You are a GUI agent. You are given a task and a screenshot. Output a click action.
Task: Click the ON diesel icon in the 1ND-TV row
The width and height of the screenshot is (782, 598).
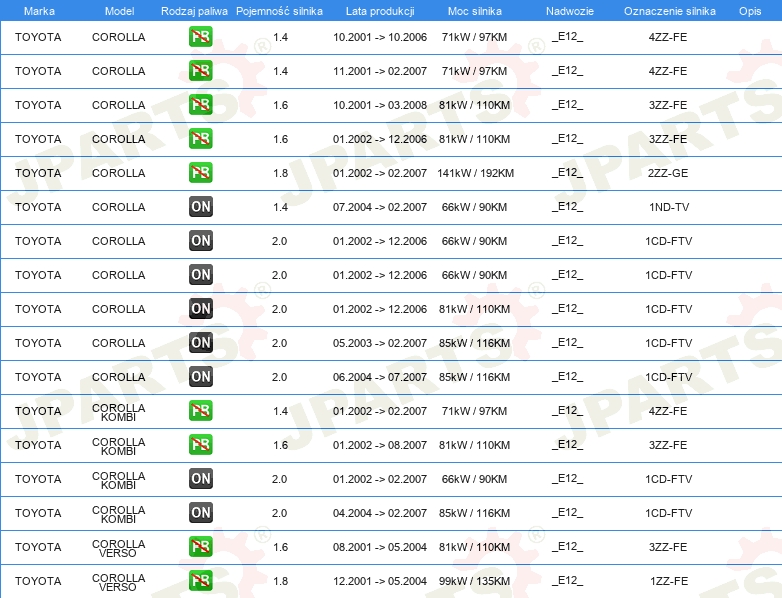click(x=200, y=206)
